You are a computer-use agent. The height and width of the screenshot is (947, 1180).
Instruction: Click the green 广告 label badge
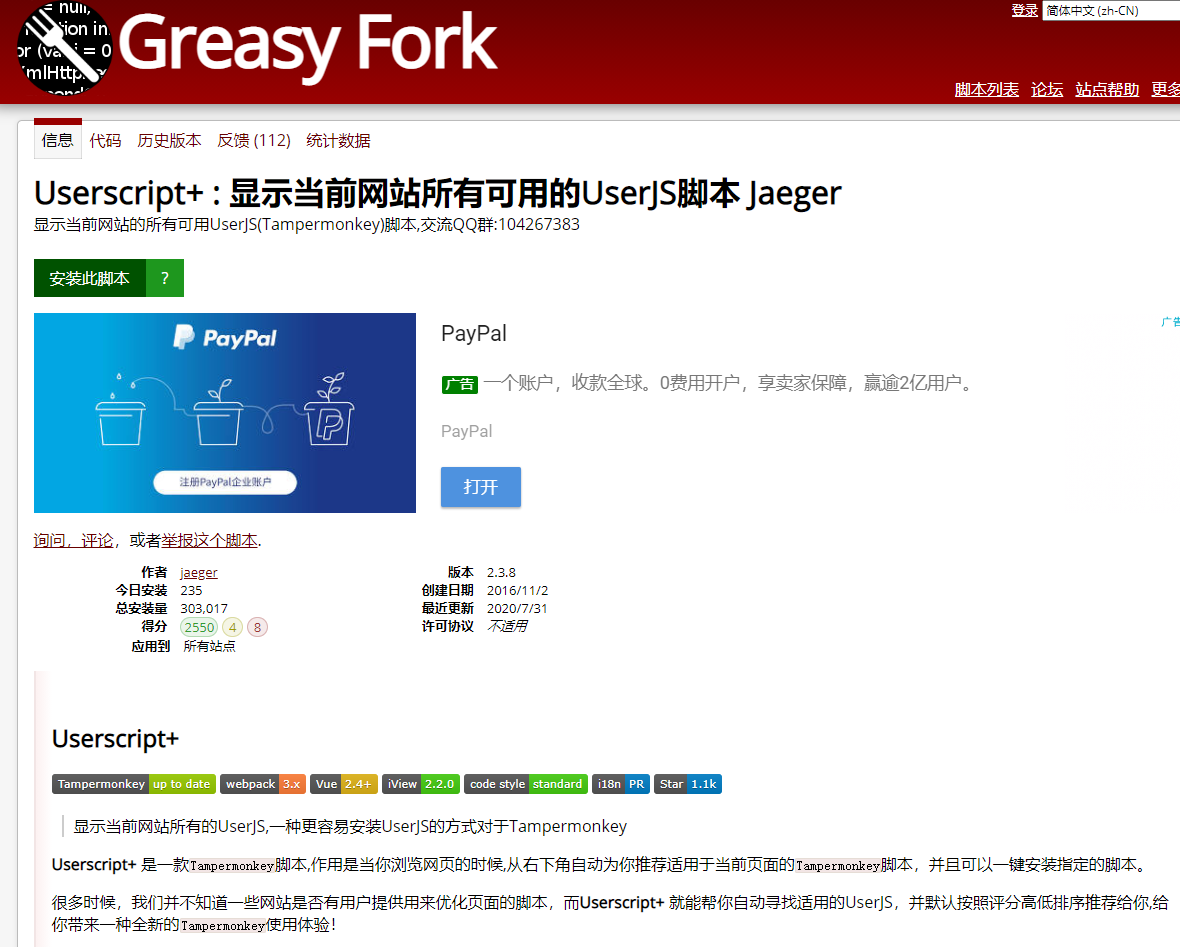click(460, 385)
